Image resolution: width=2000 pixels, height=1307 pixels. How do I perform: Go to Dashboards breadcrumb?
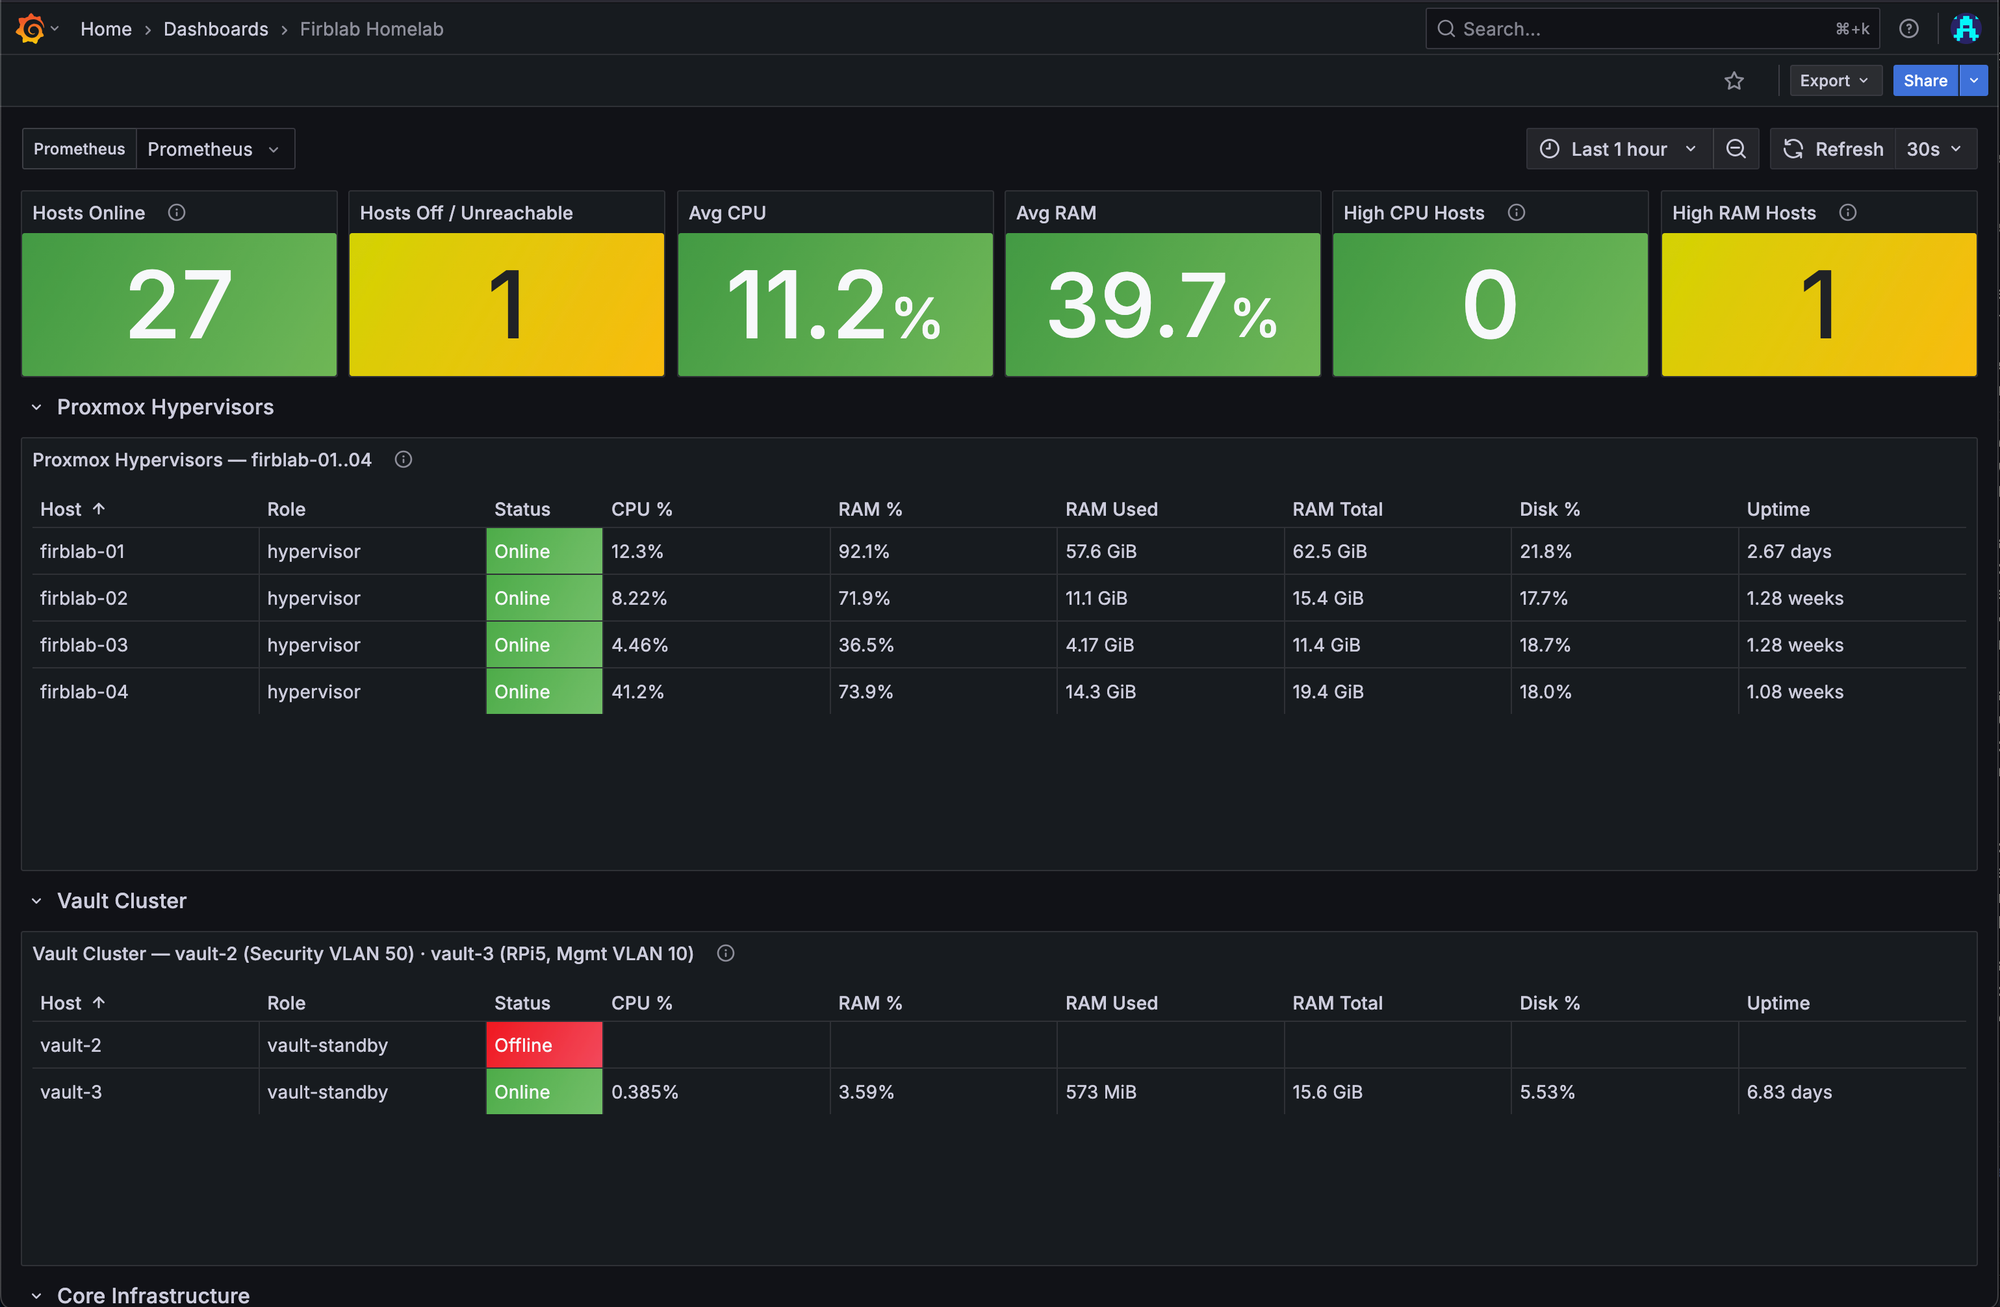click(x=216, y=29)
